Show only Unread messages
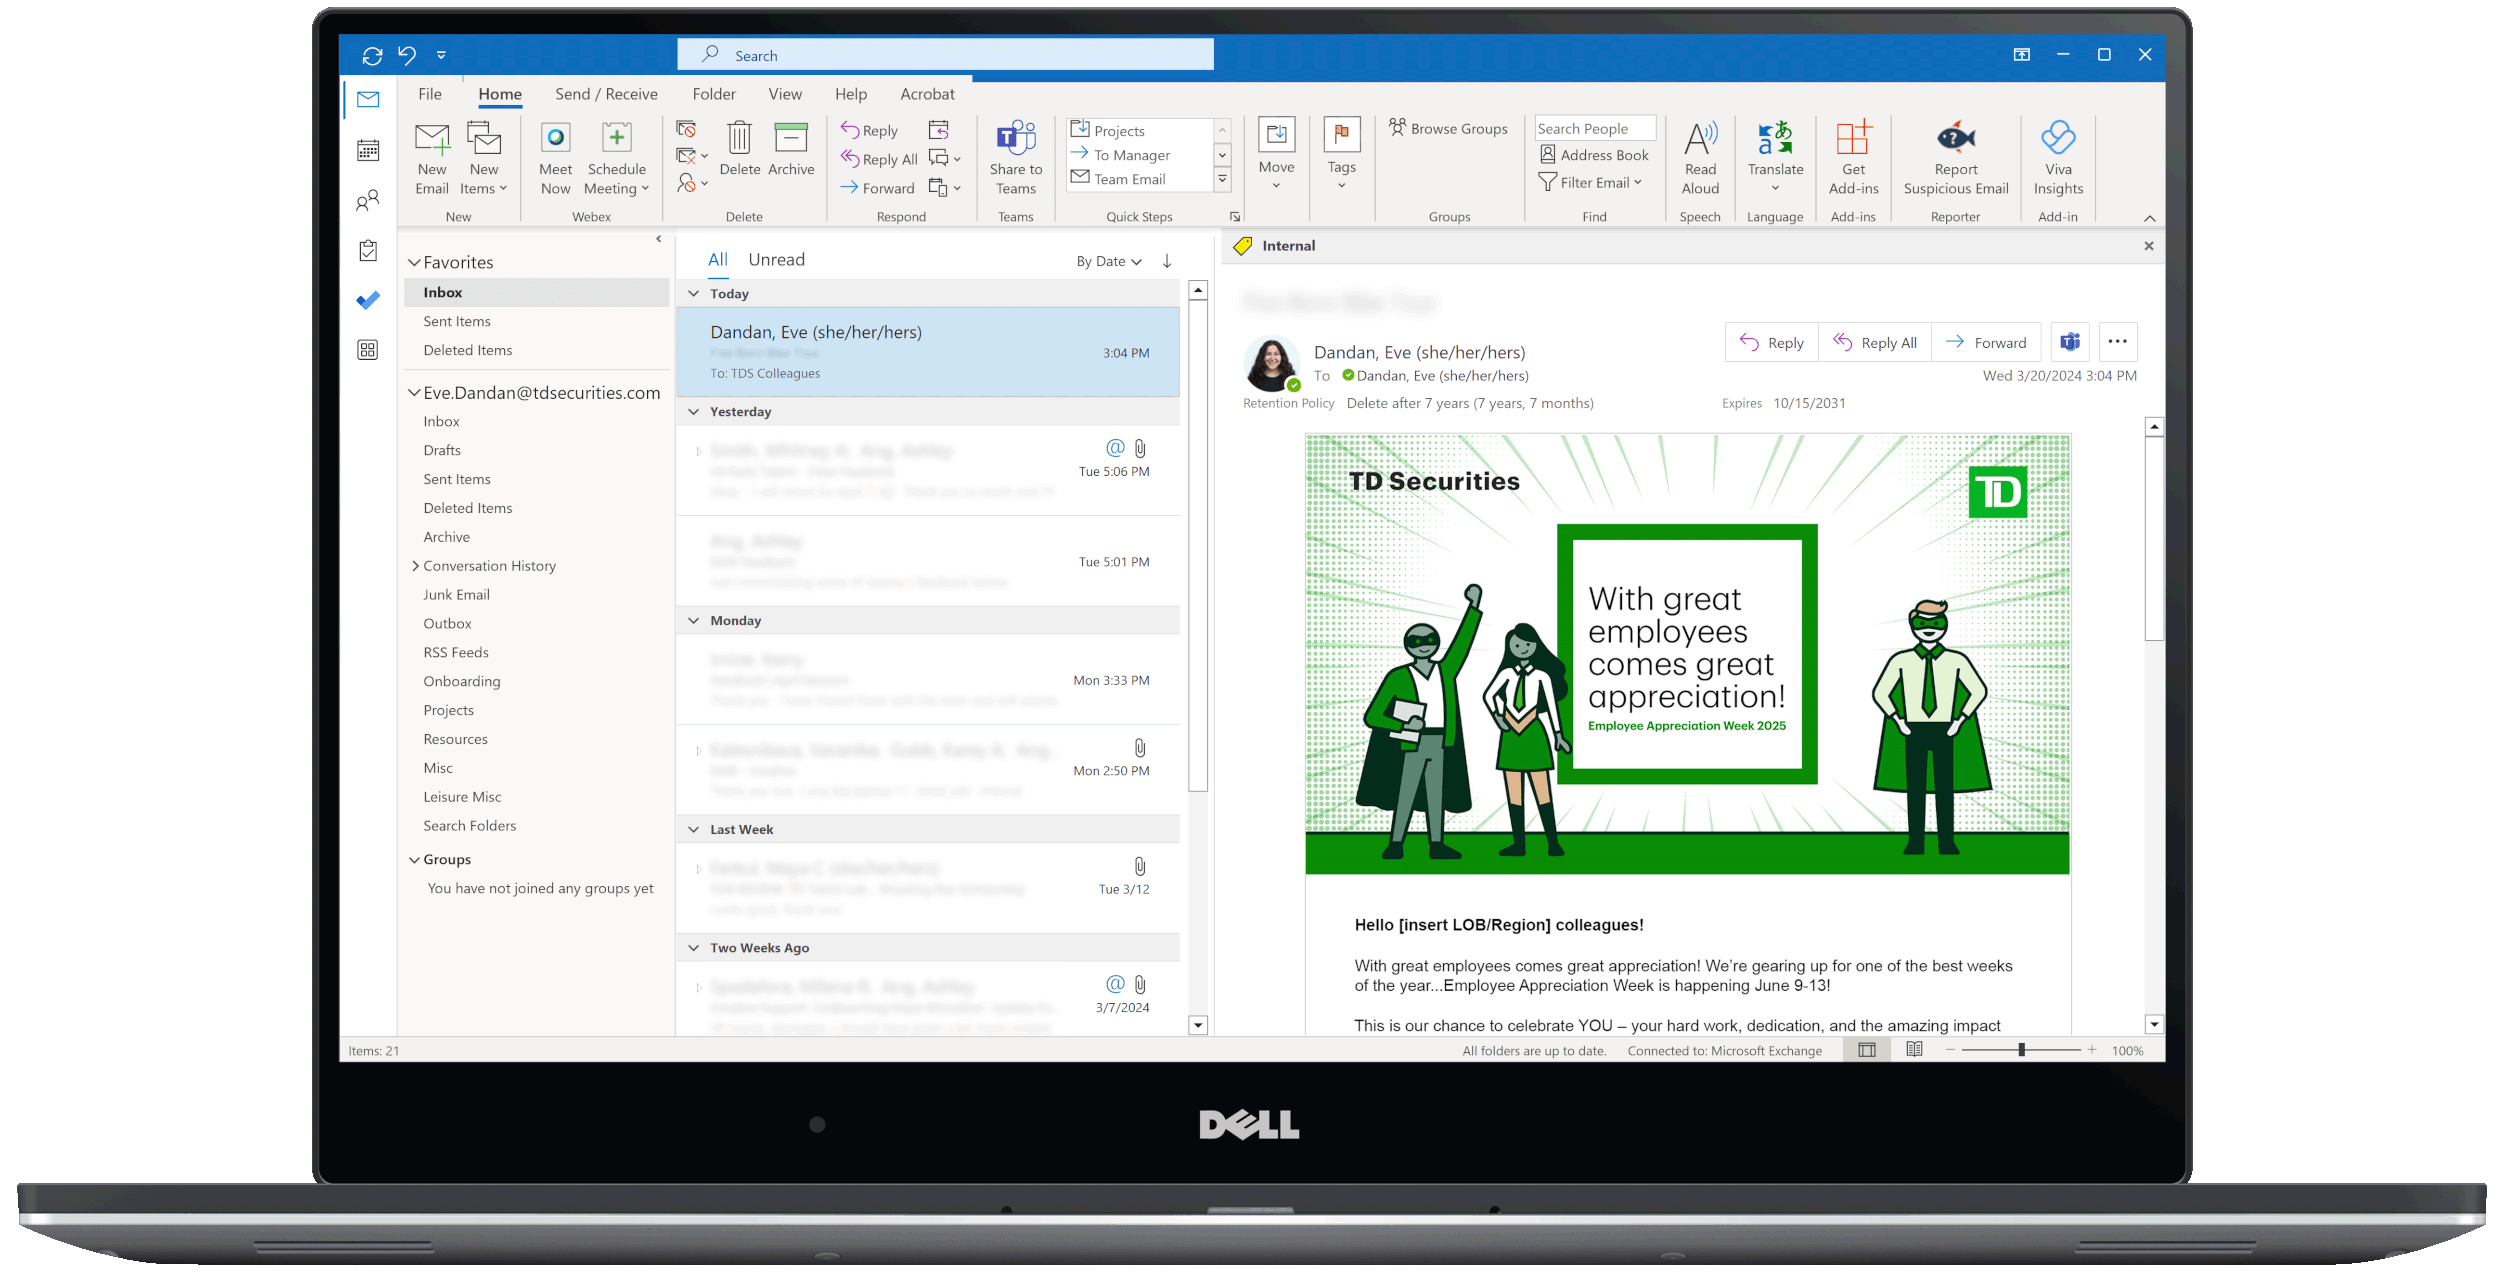Viewport: 2500px width, 1273px height. (776, 260)
